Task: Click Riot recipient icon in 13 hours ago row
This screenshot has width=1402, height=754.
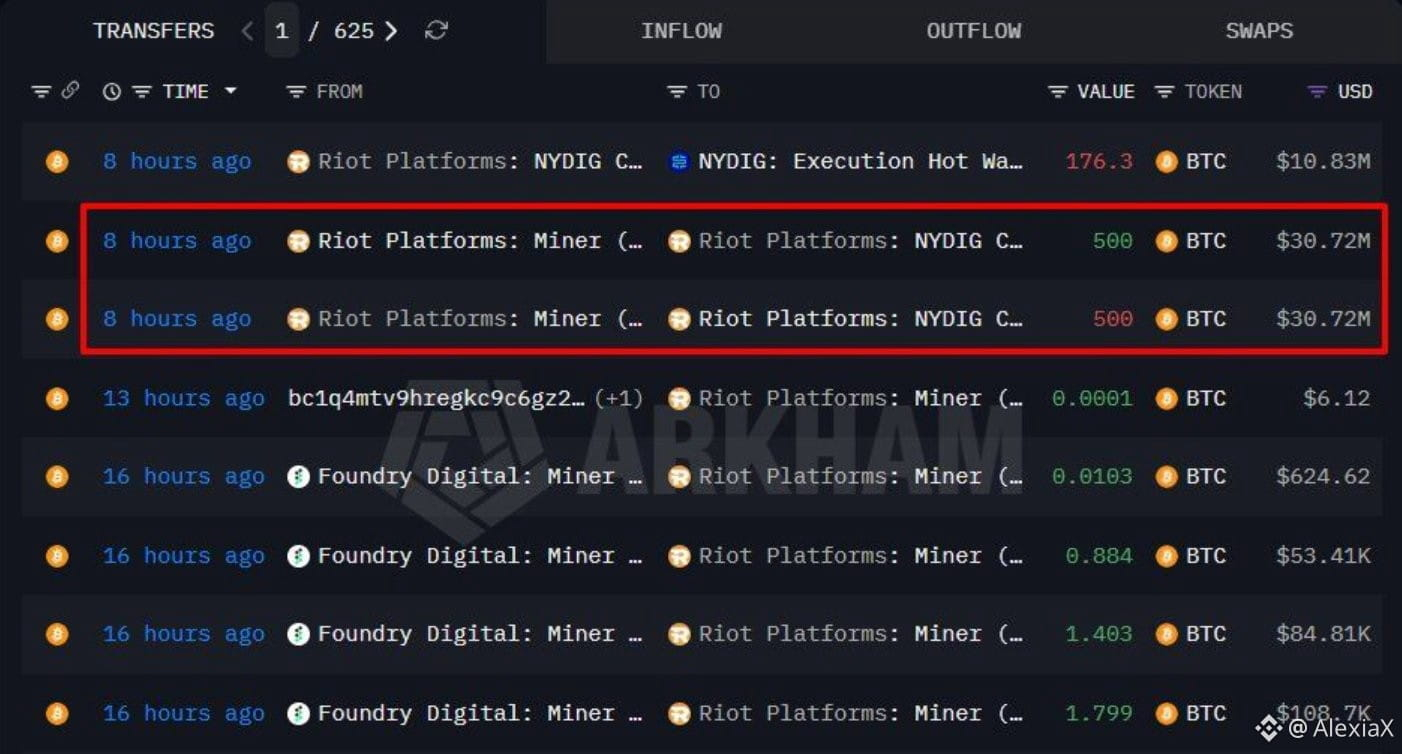Action: click(x=679, y=398)
